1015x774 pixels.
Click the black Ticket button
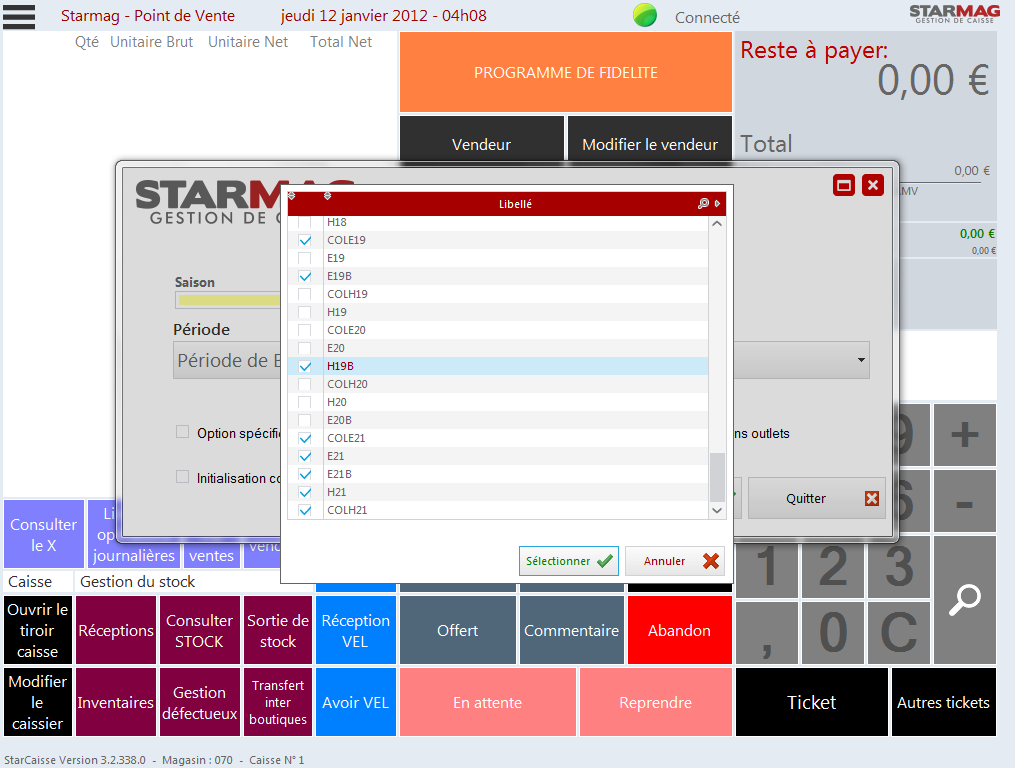tap(812, 702)
